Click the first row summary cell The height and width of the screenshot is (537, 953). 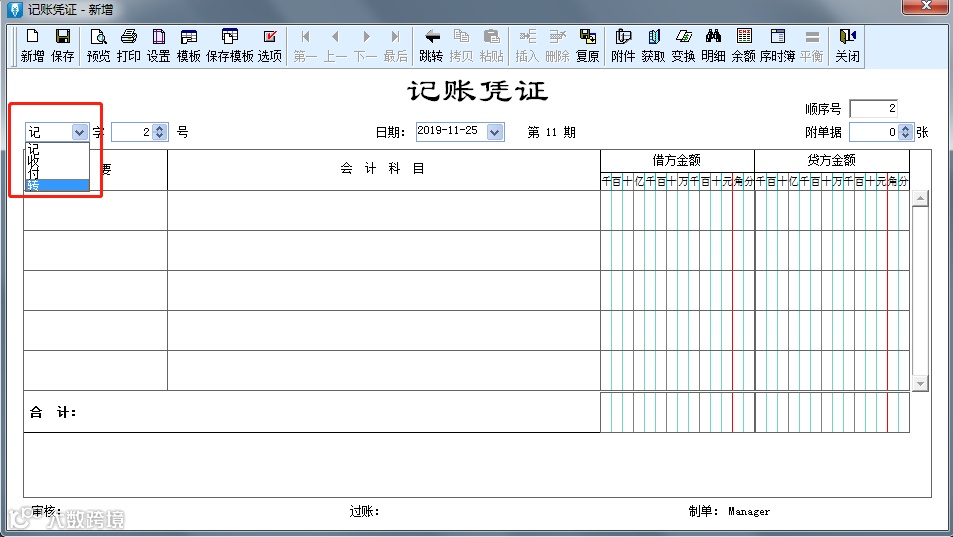coord(95,210)
